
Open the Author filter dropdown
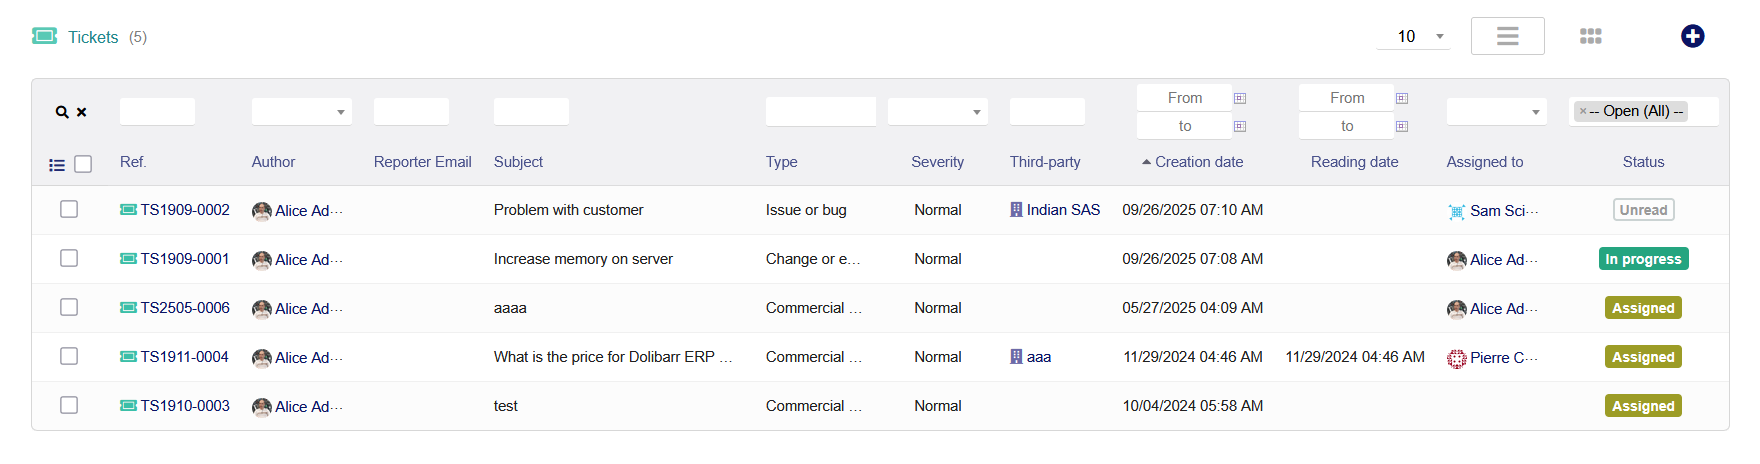click(301, 112)
